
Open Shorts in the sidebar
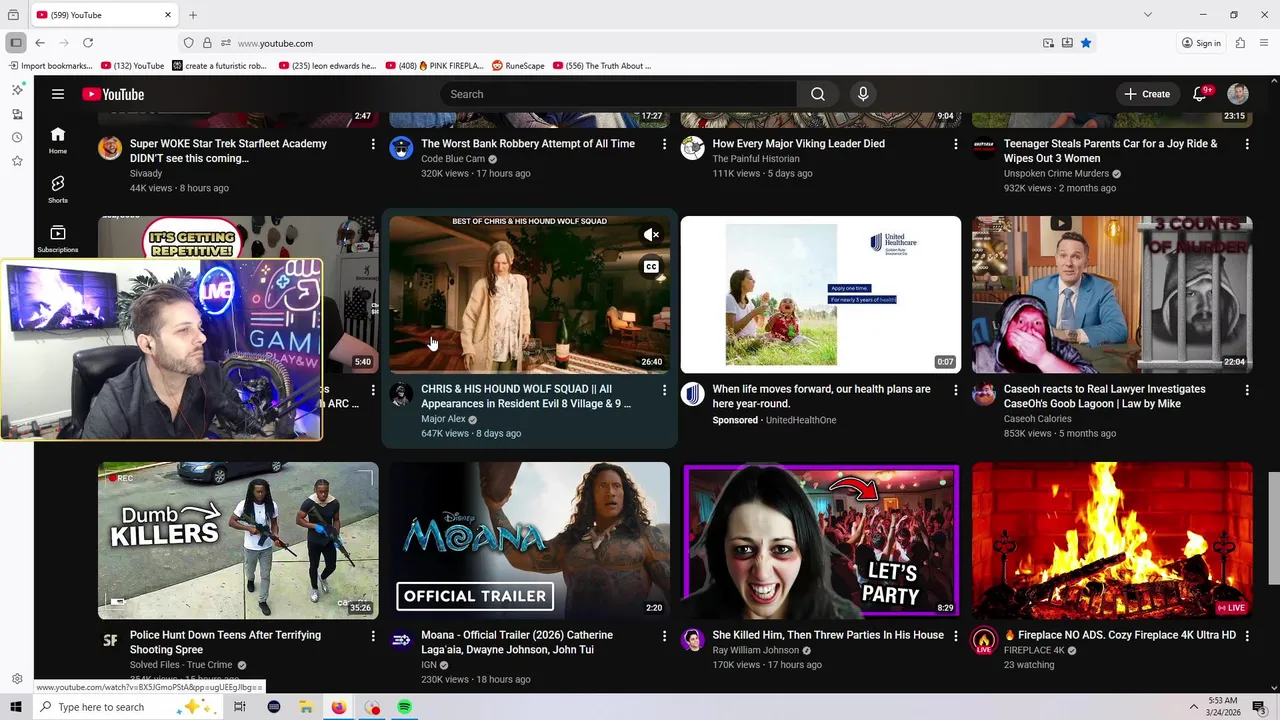click(x=58, y=189)
